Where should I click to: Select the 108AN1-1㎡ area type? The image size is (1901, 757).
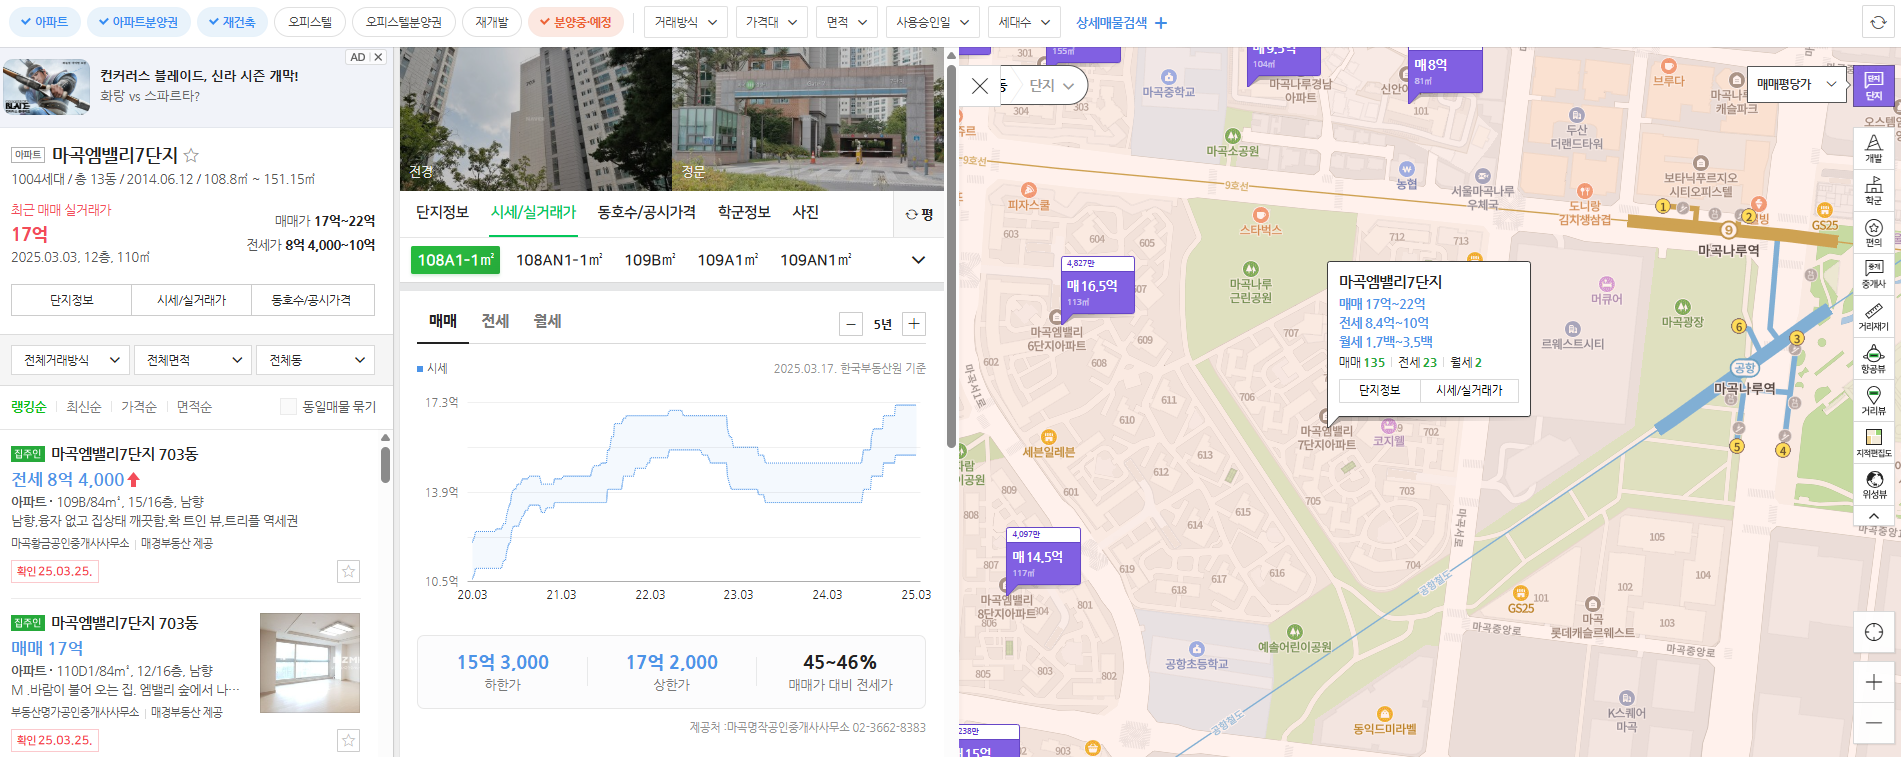[x=559, y=260]
